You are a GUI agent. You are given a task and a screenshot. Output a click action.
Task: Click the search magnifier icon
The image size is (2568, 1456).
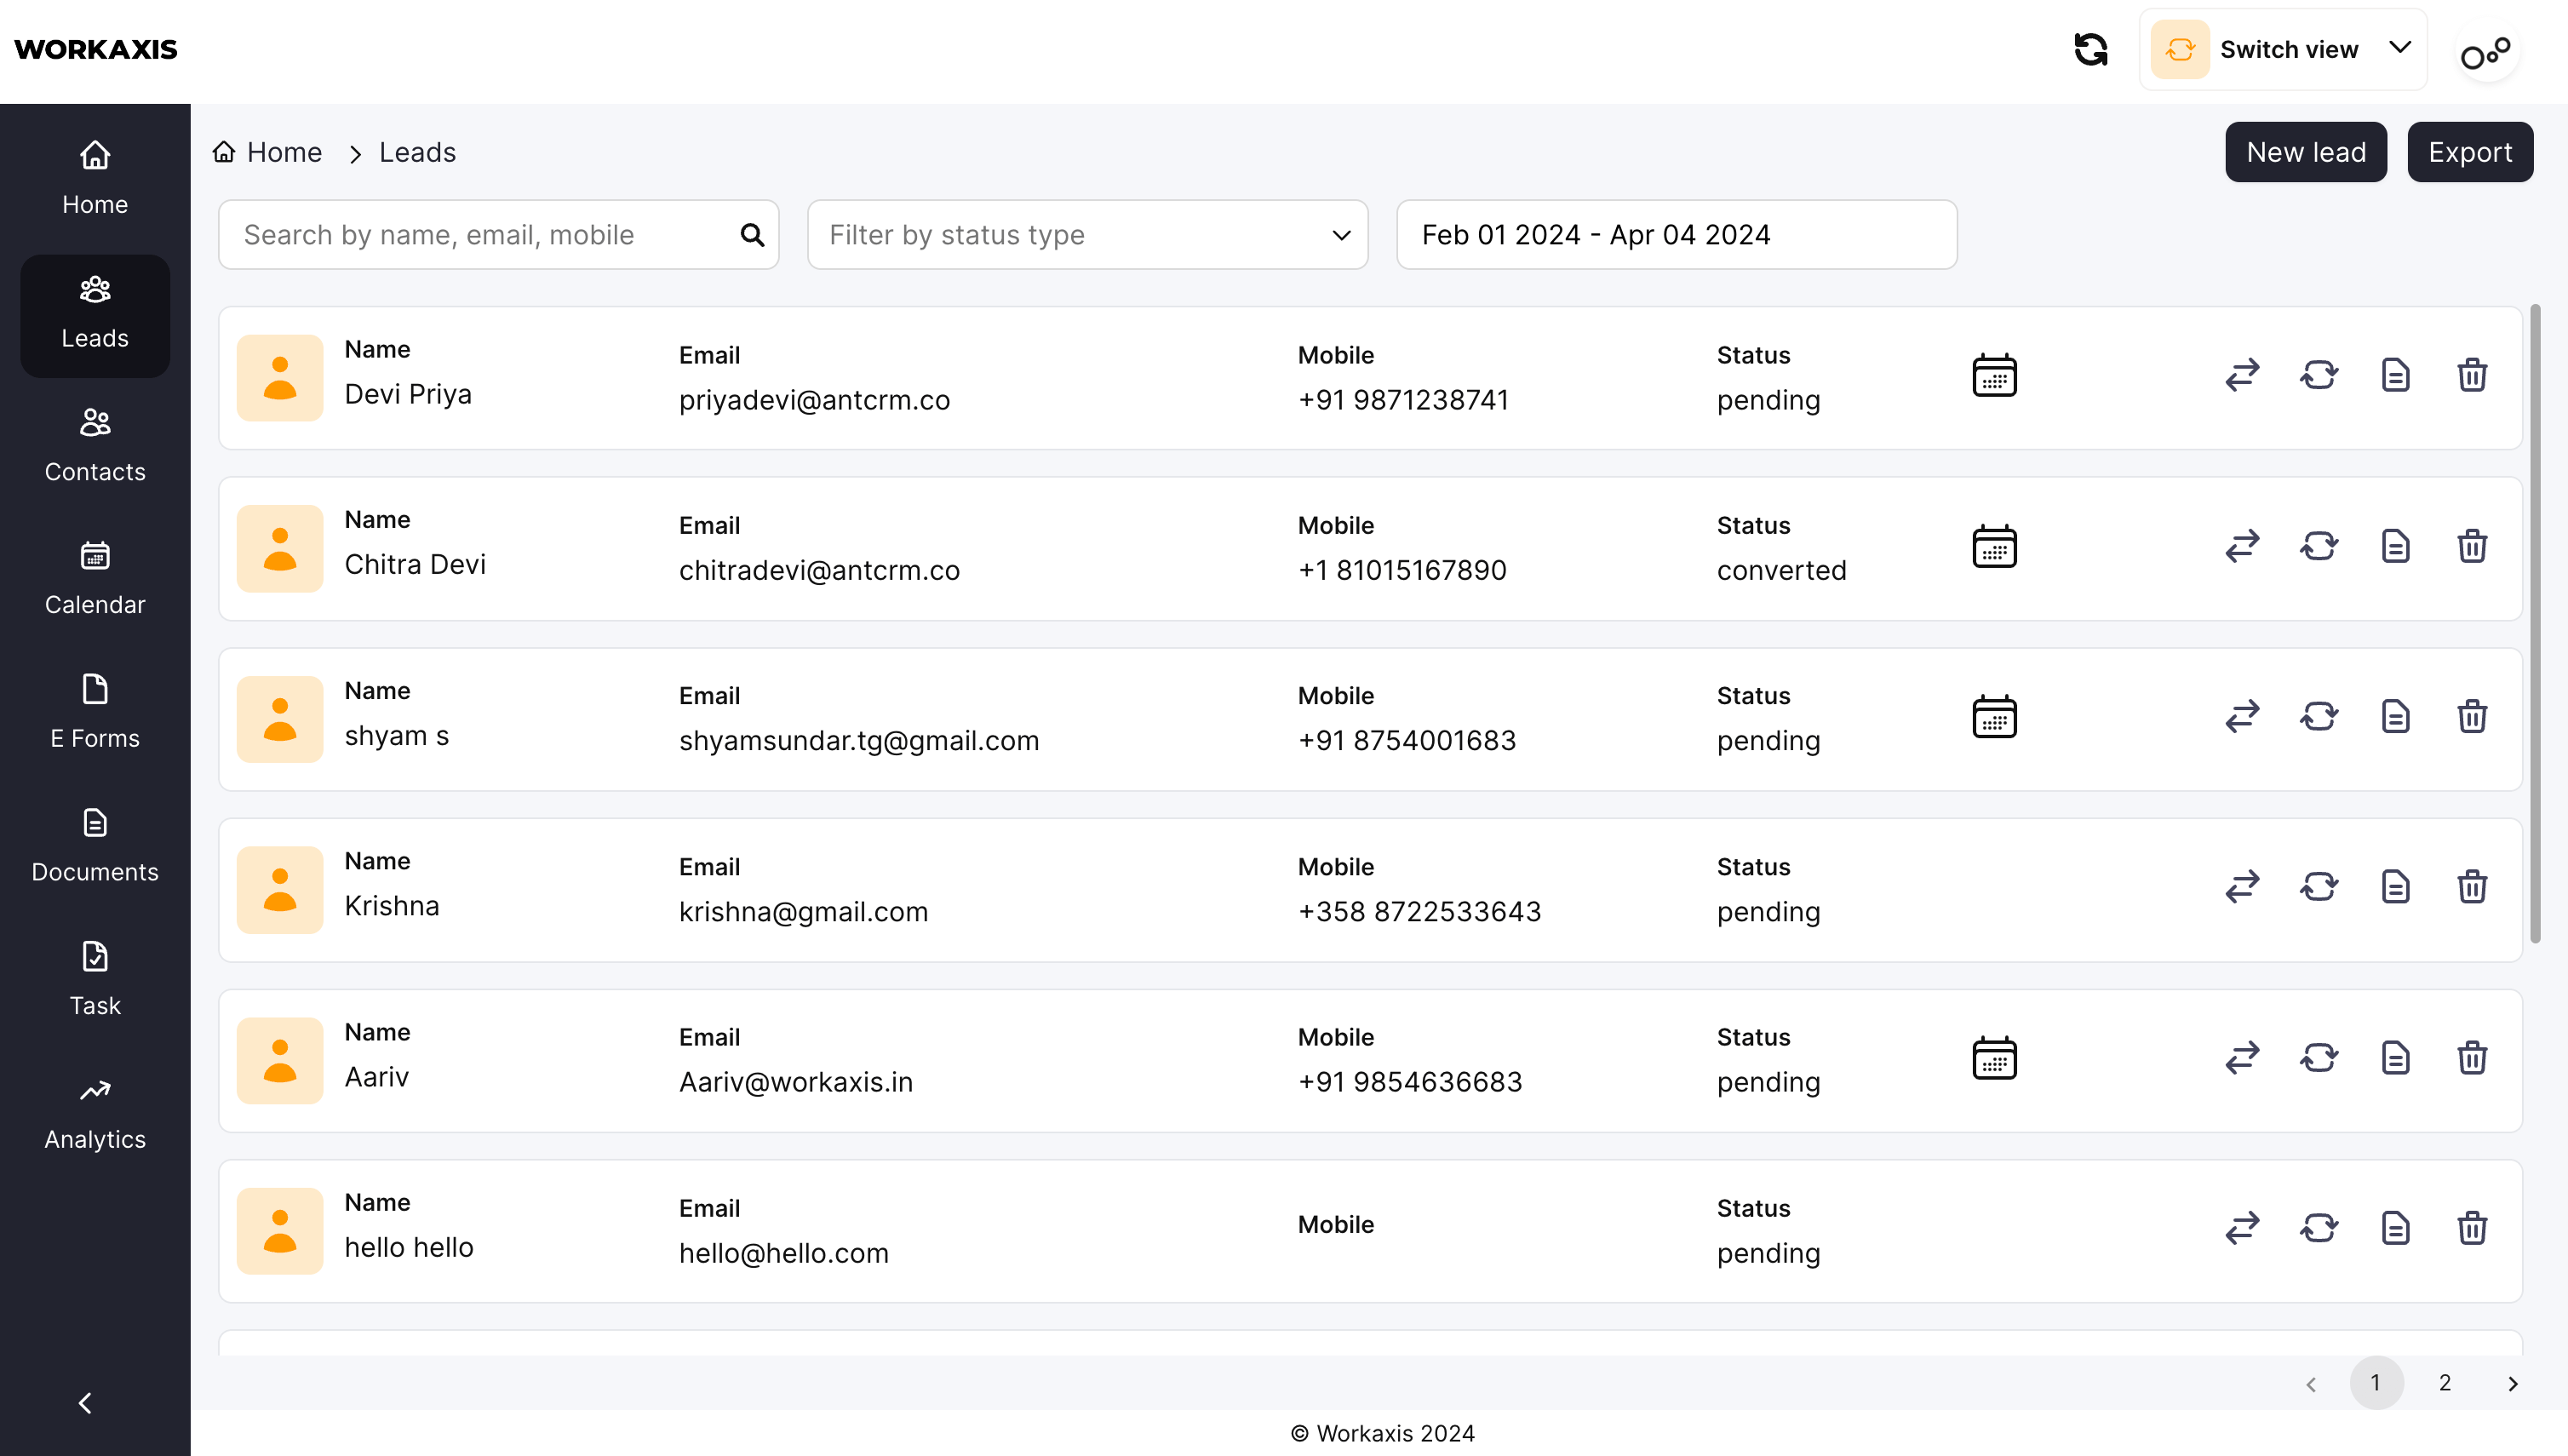[752, 235]
